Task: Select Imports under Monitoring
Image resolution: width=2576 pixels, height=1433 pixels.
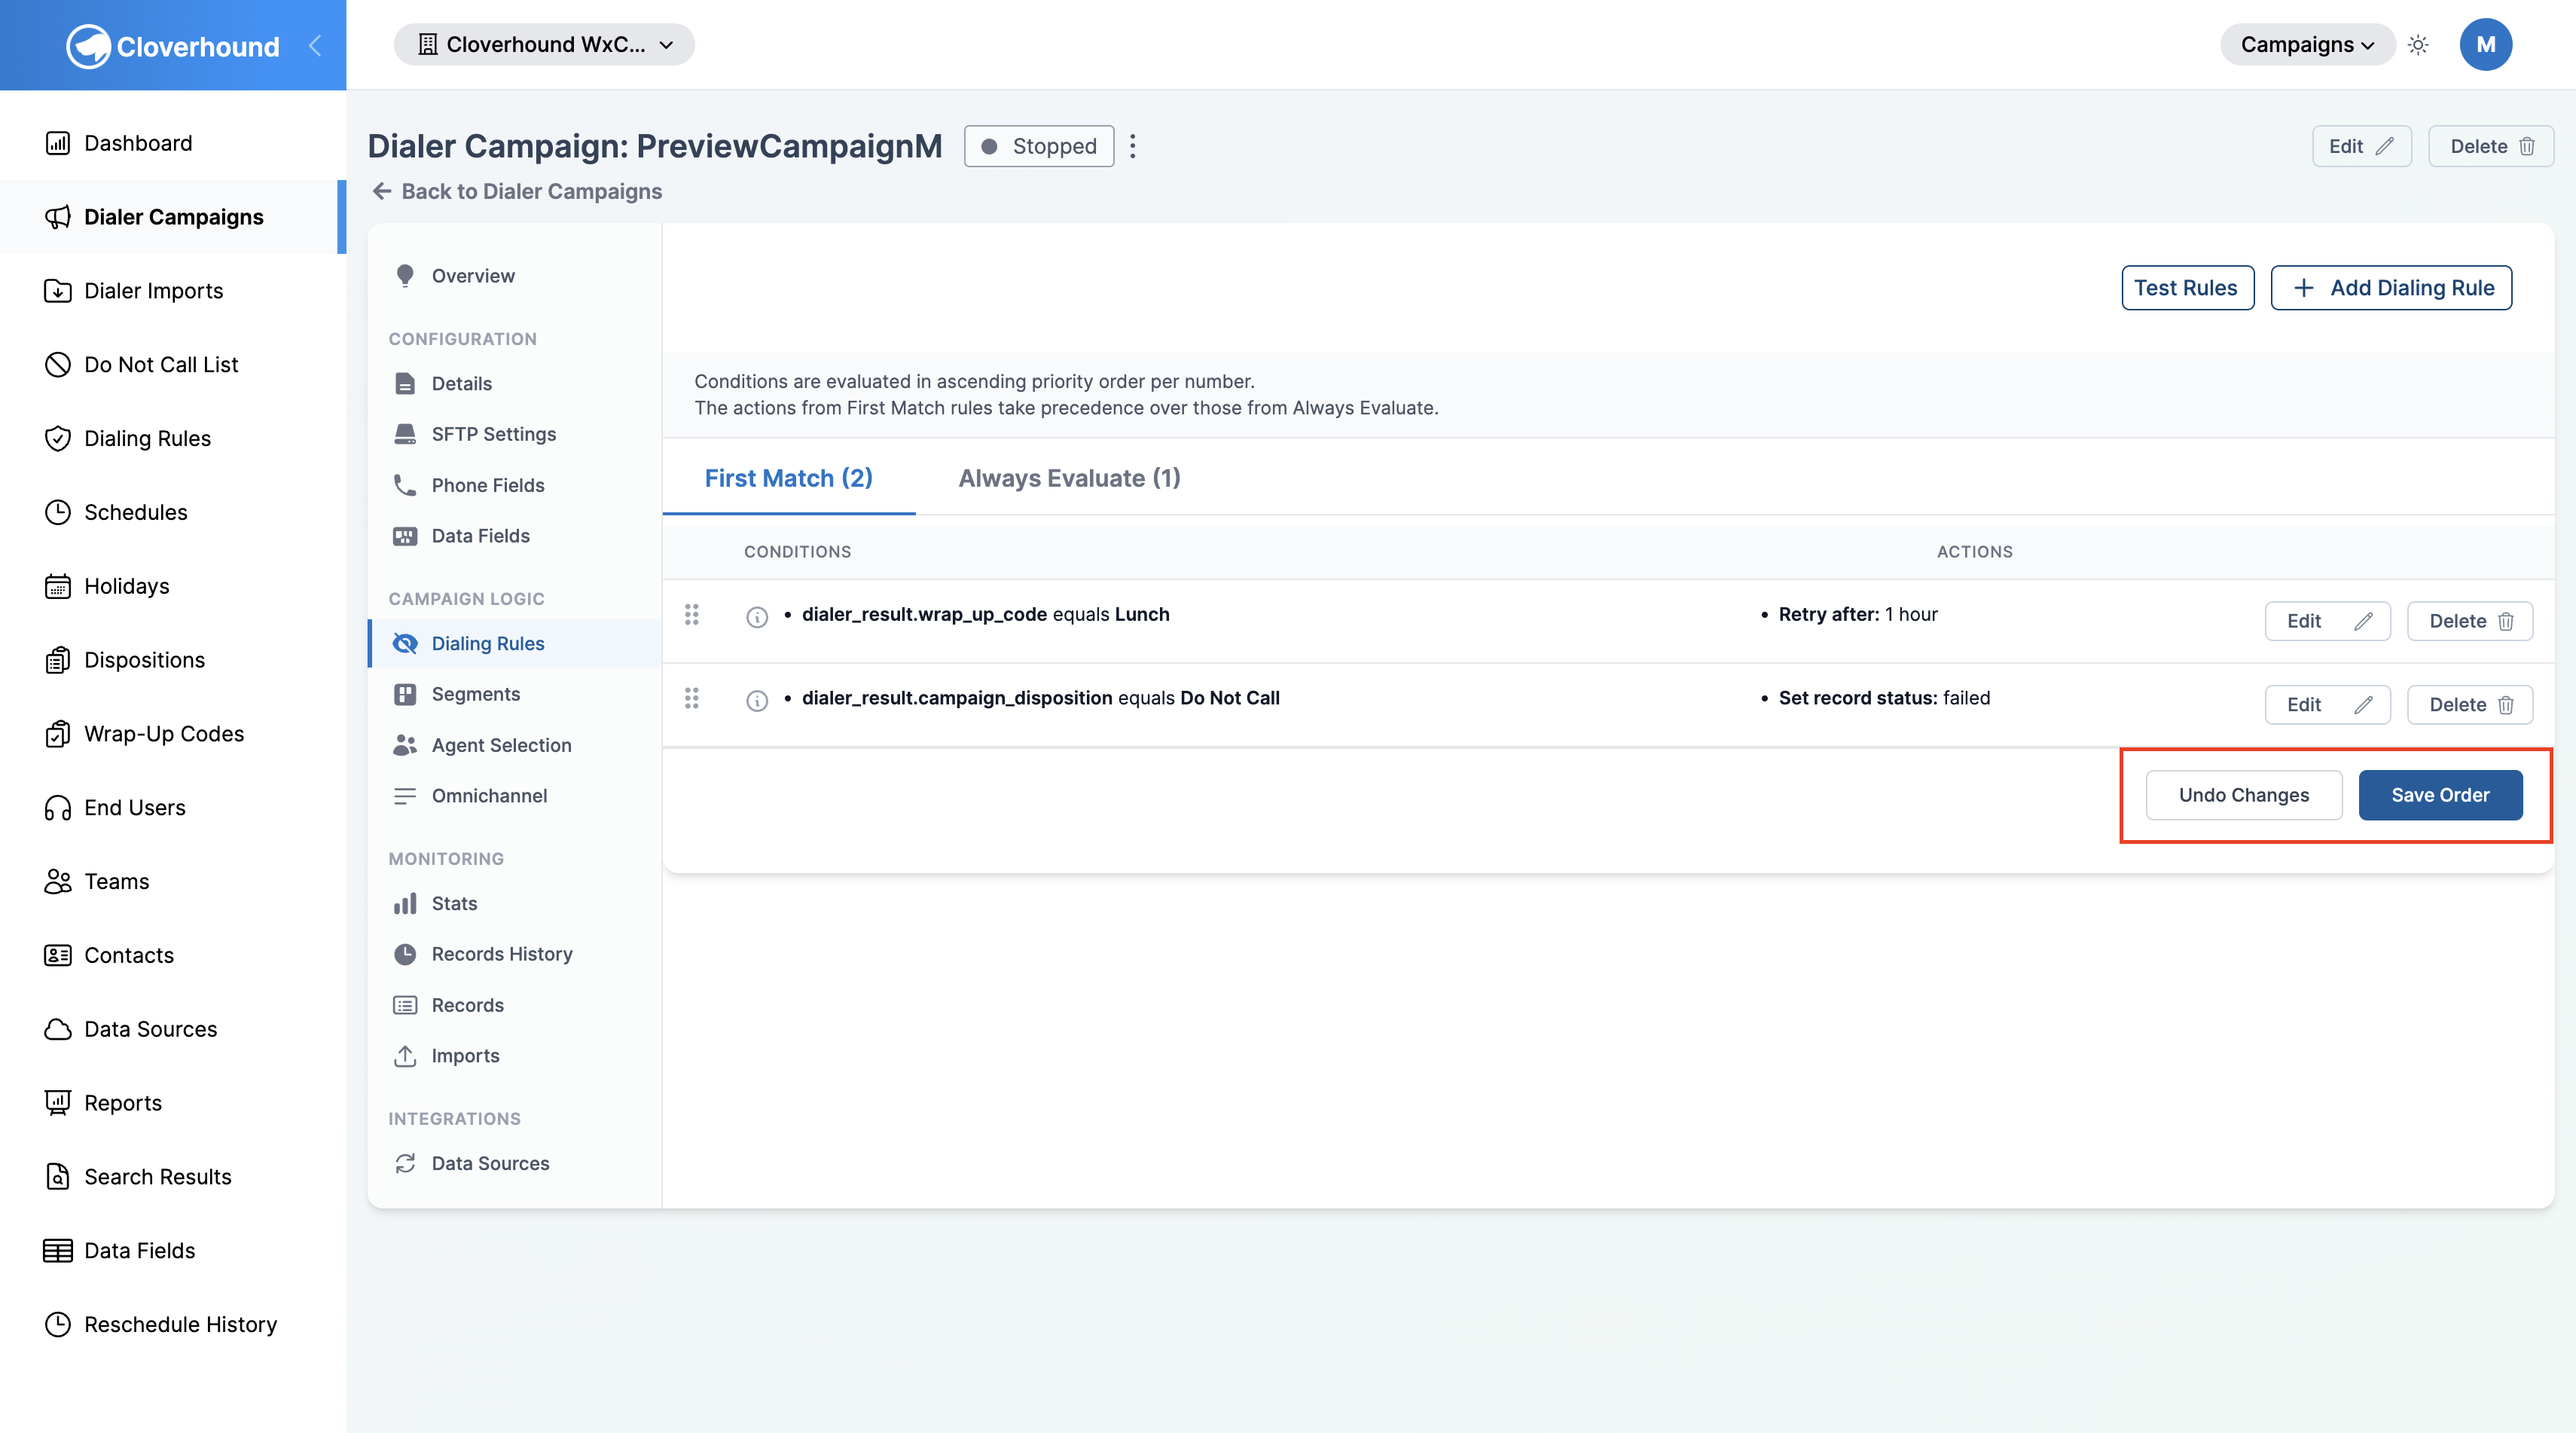Action: 515,1056
